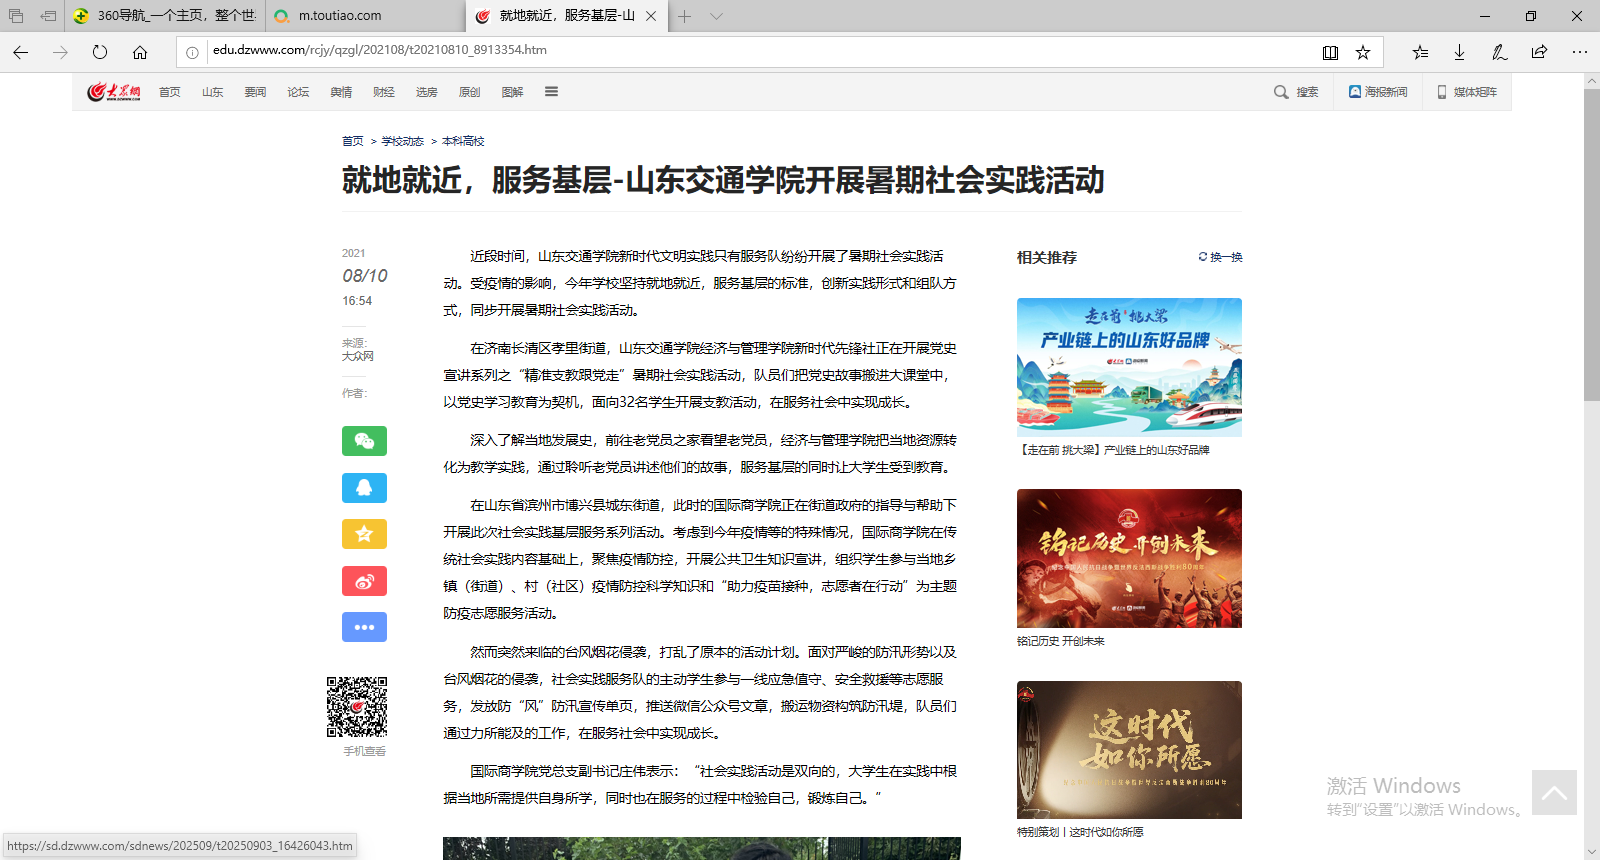The width and height of the screenshot is (1600, 860).
Task: Add page to favorites with star icon
Action: tap(1363, 52)
